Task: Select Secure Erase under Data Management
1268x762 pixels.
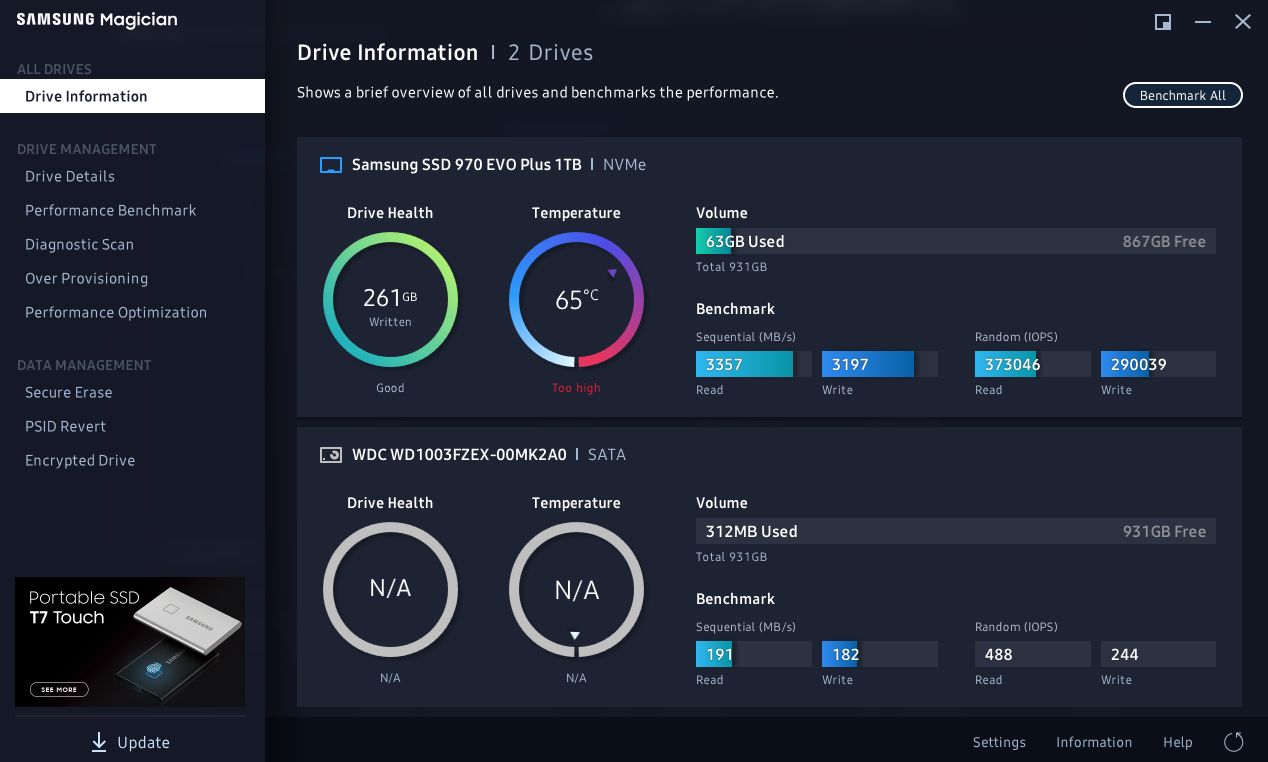Action: point(68,392)
